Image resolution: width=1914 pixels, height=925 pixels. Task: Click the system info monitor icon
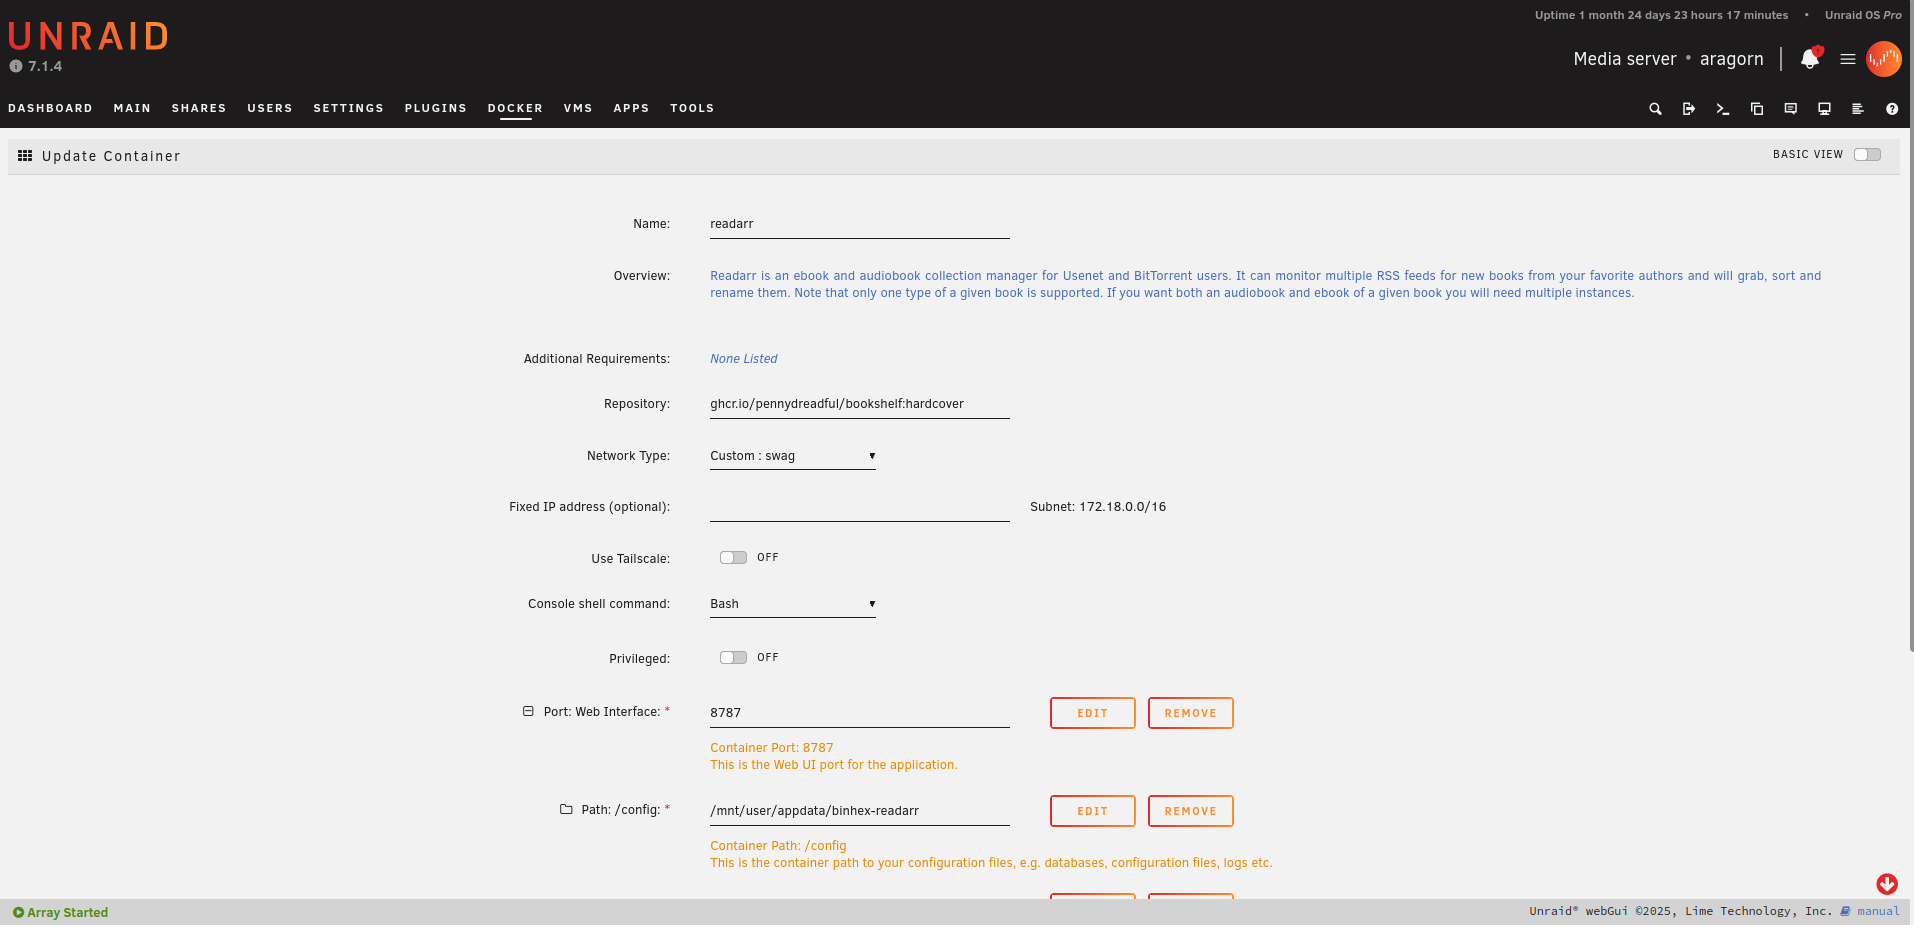[x=1824, y=109]
